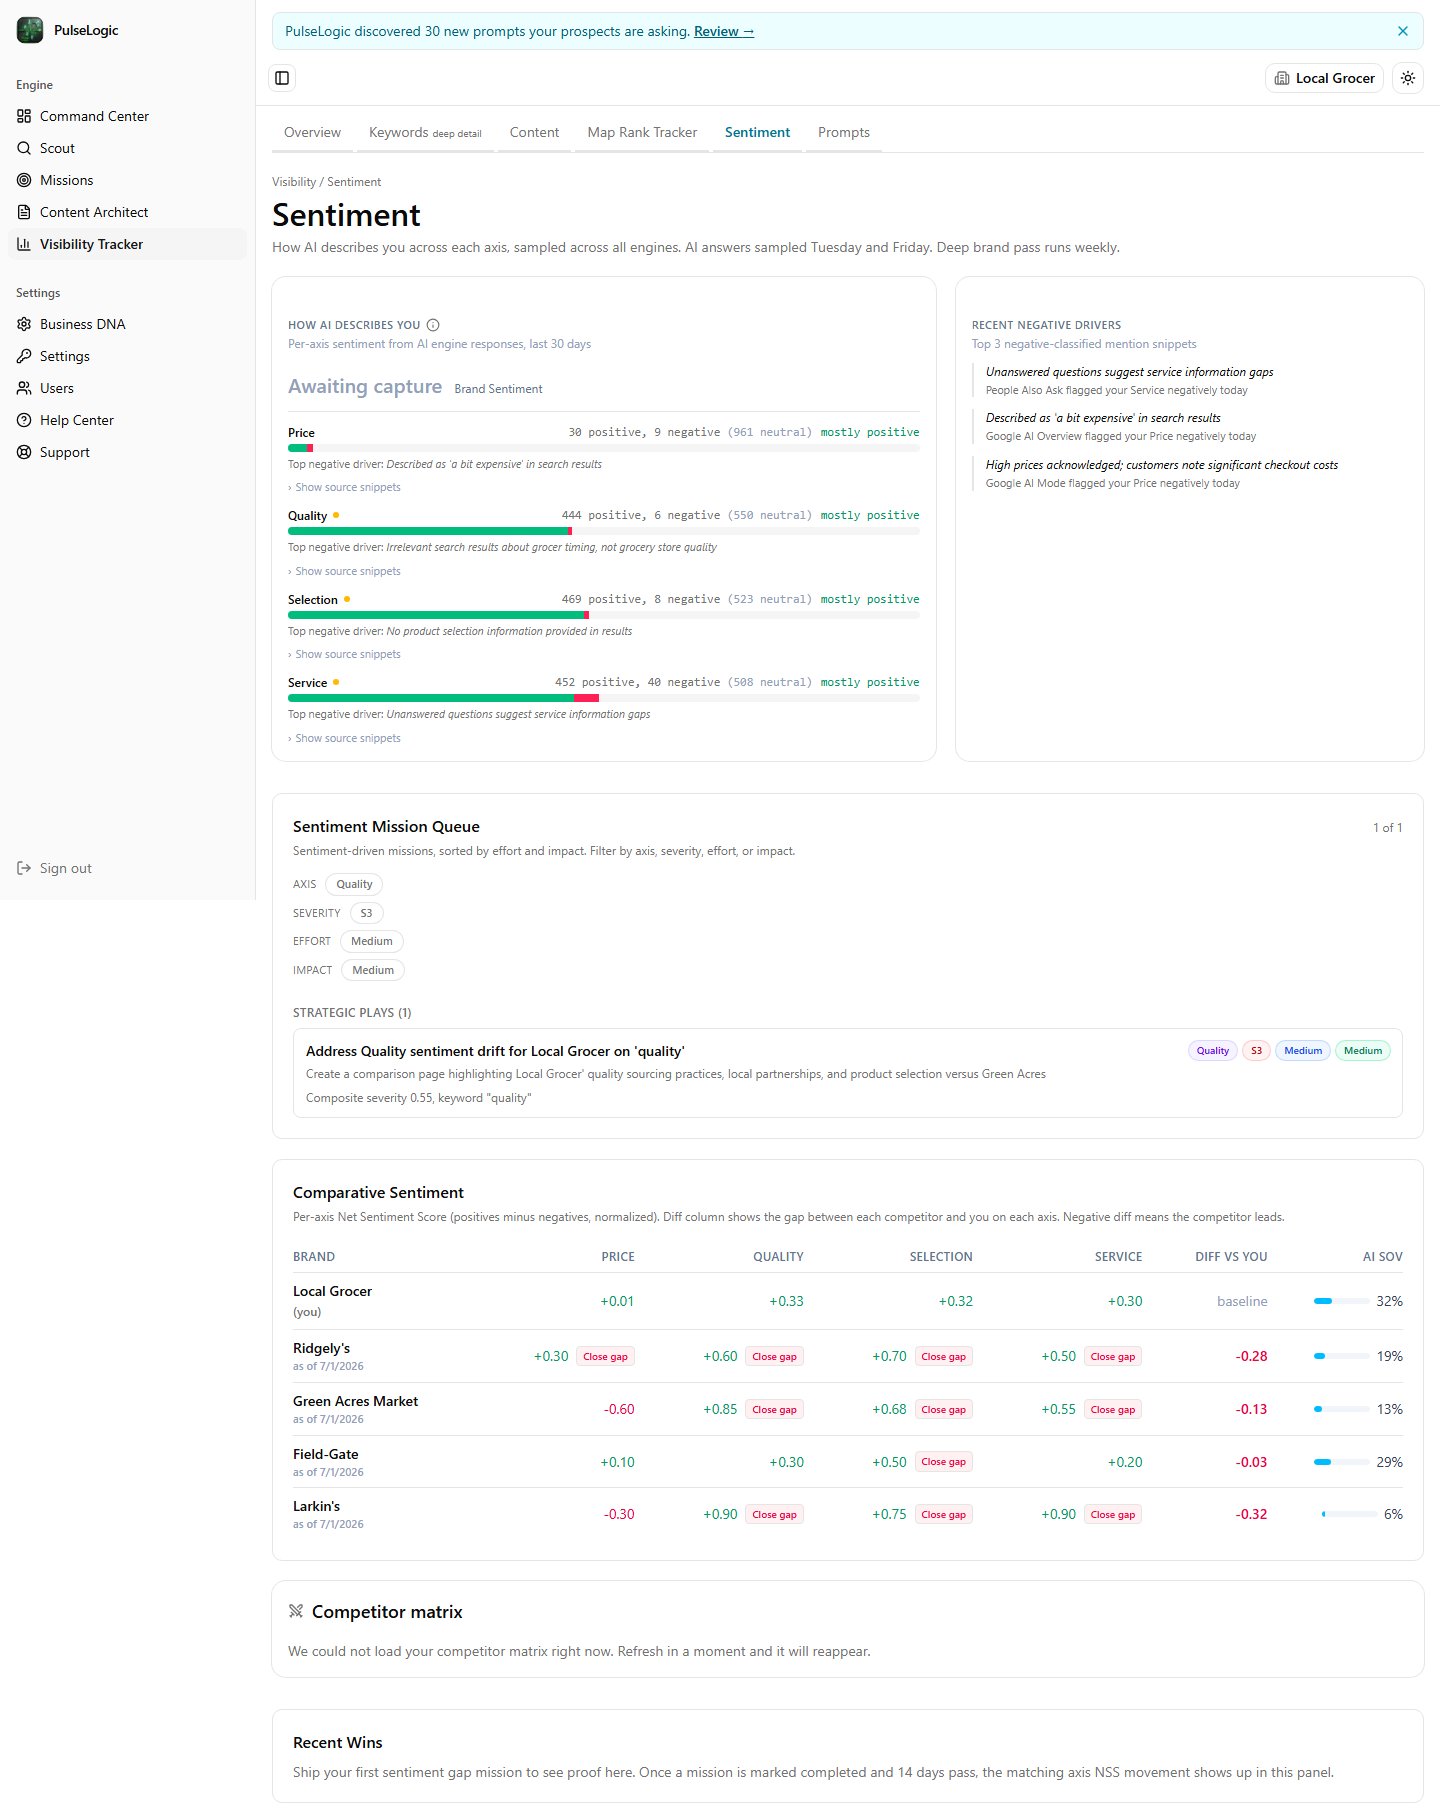Viewport: 1440px width, 1819px height.
Task: Toggle the Medium impact filter chip
Action: (x=373, y=970)
